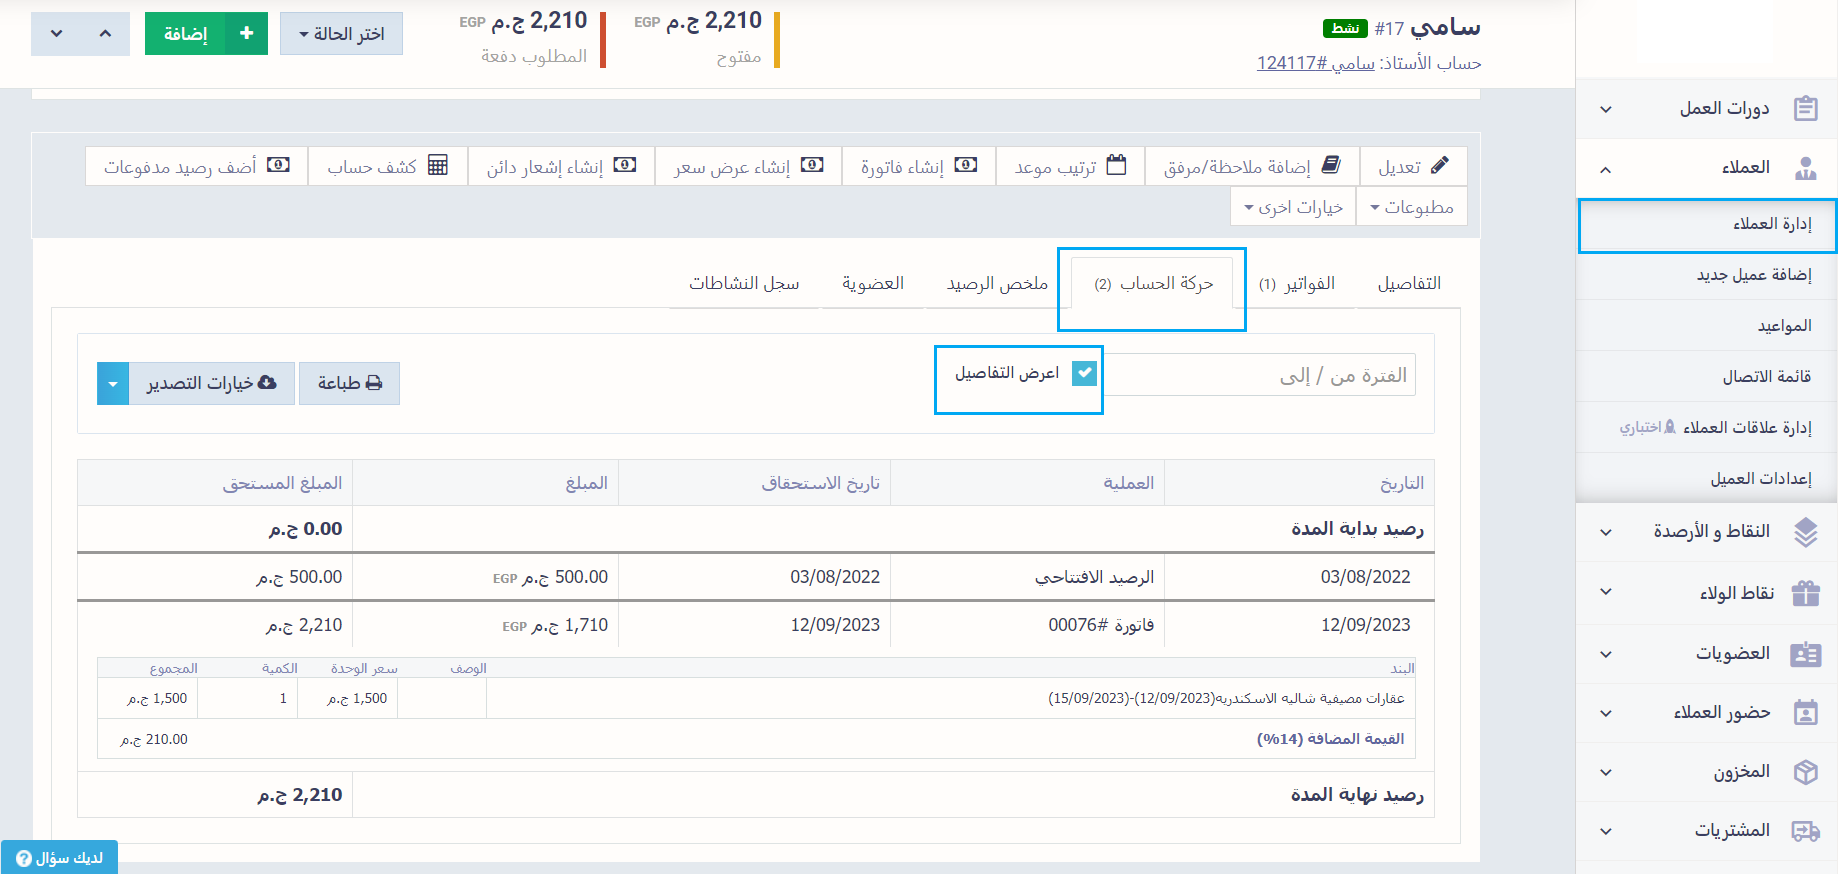Viewport: 1838px width, 874px height.
Task: Expand the مطبوعات dropdown menu
Action: click(x=1411, y=207)
